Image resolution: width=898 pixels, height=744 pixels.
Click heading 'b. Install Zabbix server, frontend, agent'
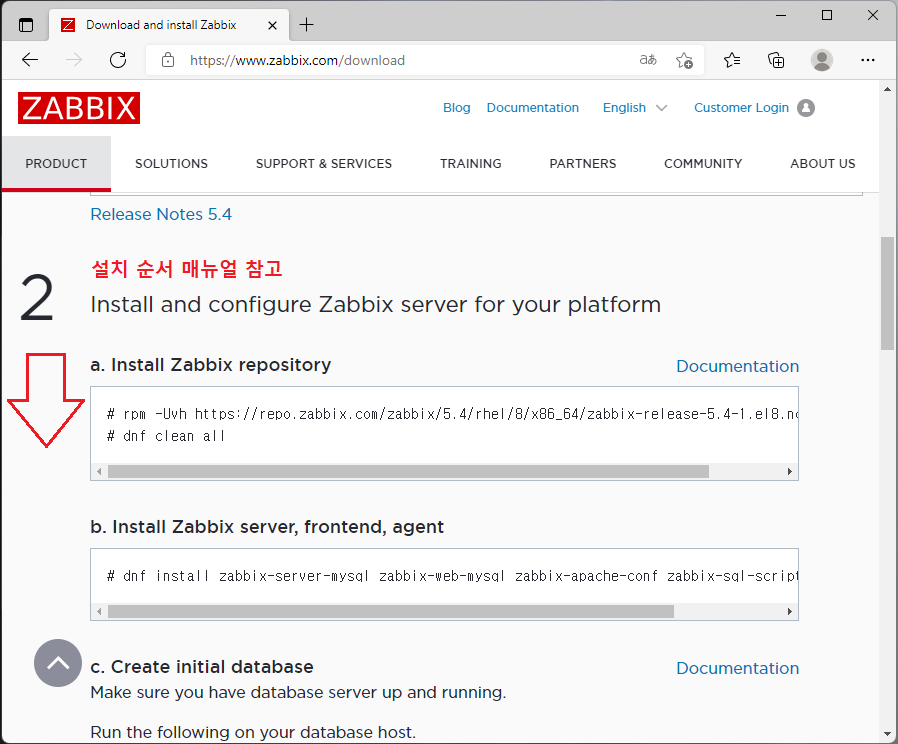267,527
